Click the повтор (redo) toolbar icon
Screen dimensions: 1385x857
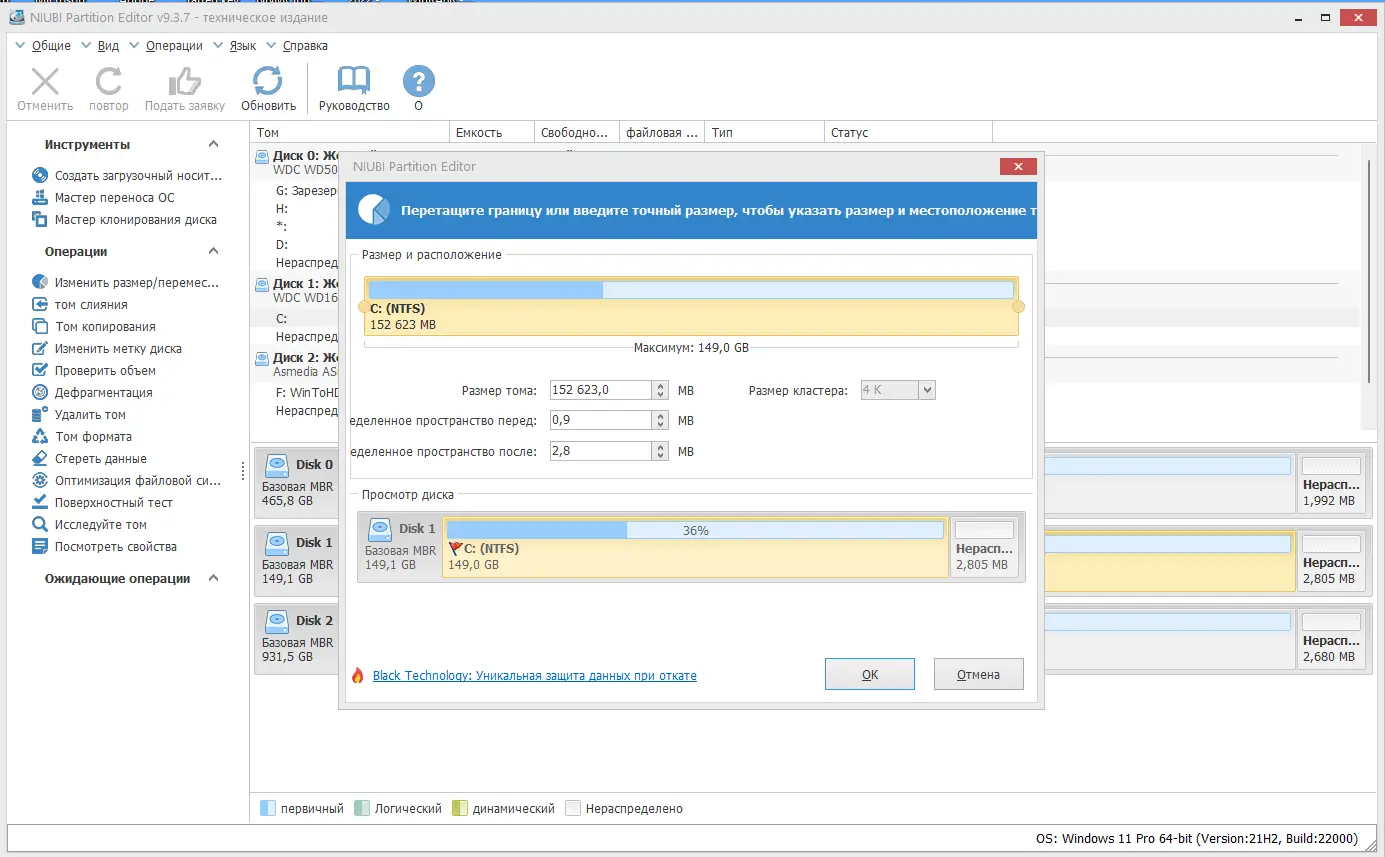point(108,82)
